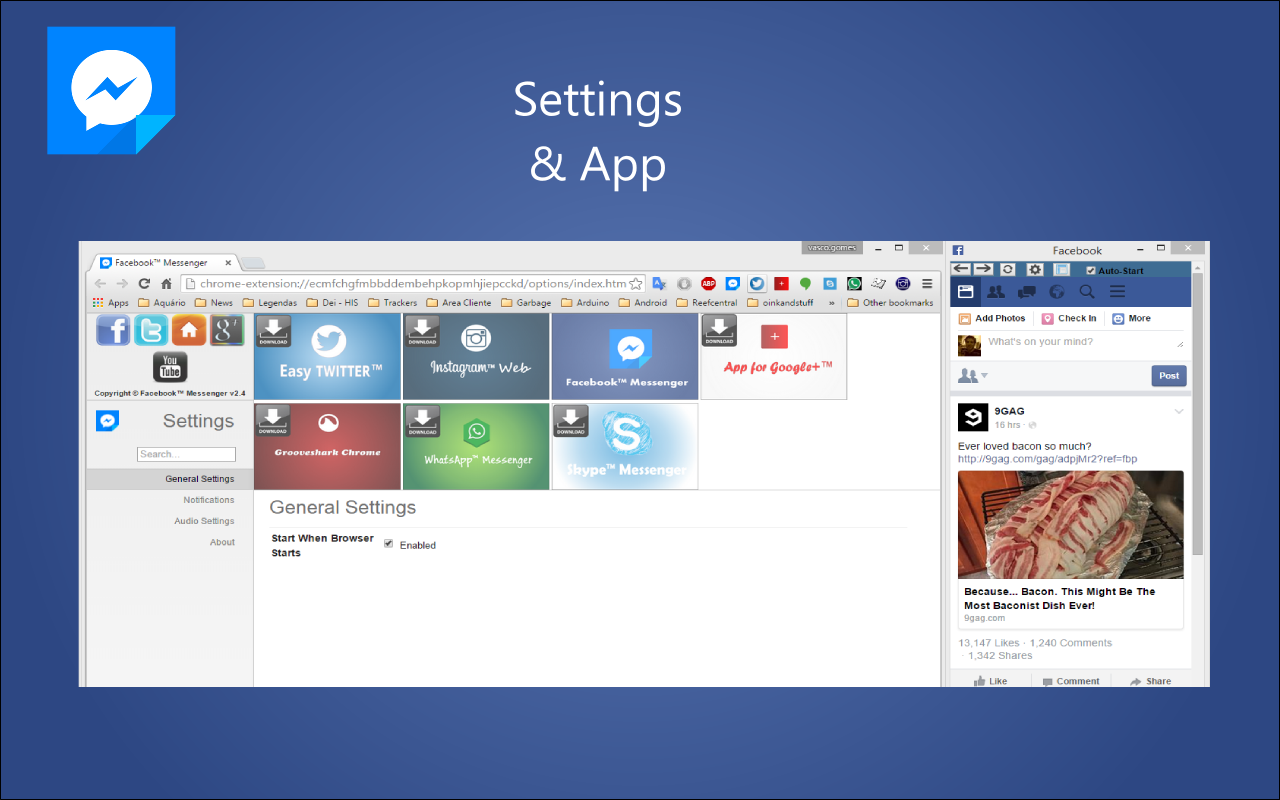
Task: Open Facebook hamburger menu icon
Action: [x=1117, y=292]
